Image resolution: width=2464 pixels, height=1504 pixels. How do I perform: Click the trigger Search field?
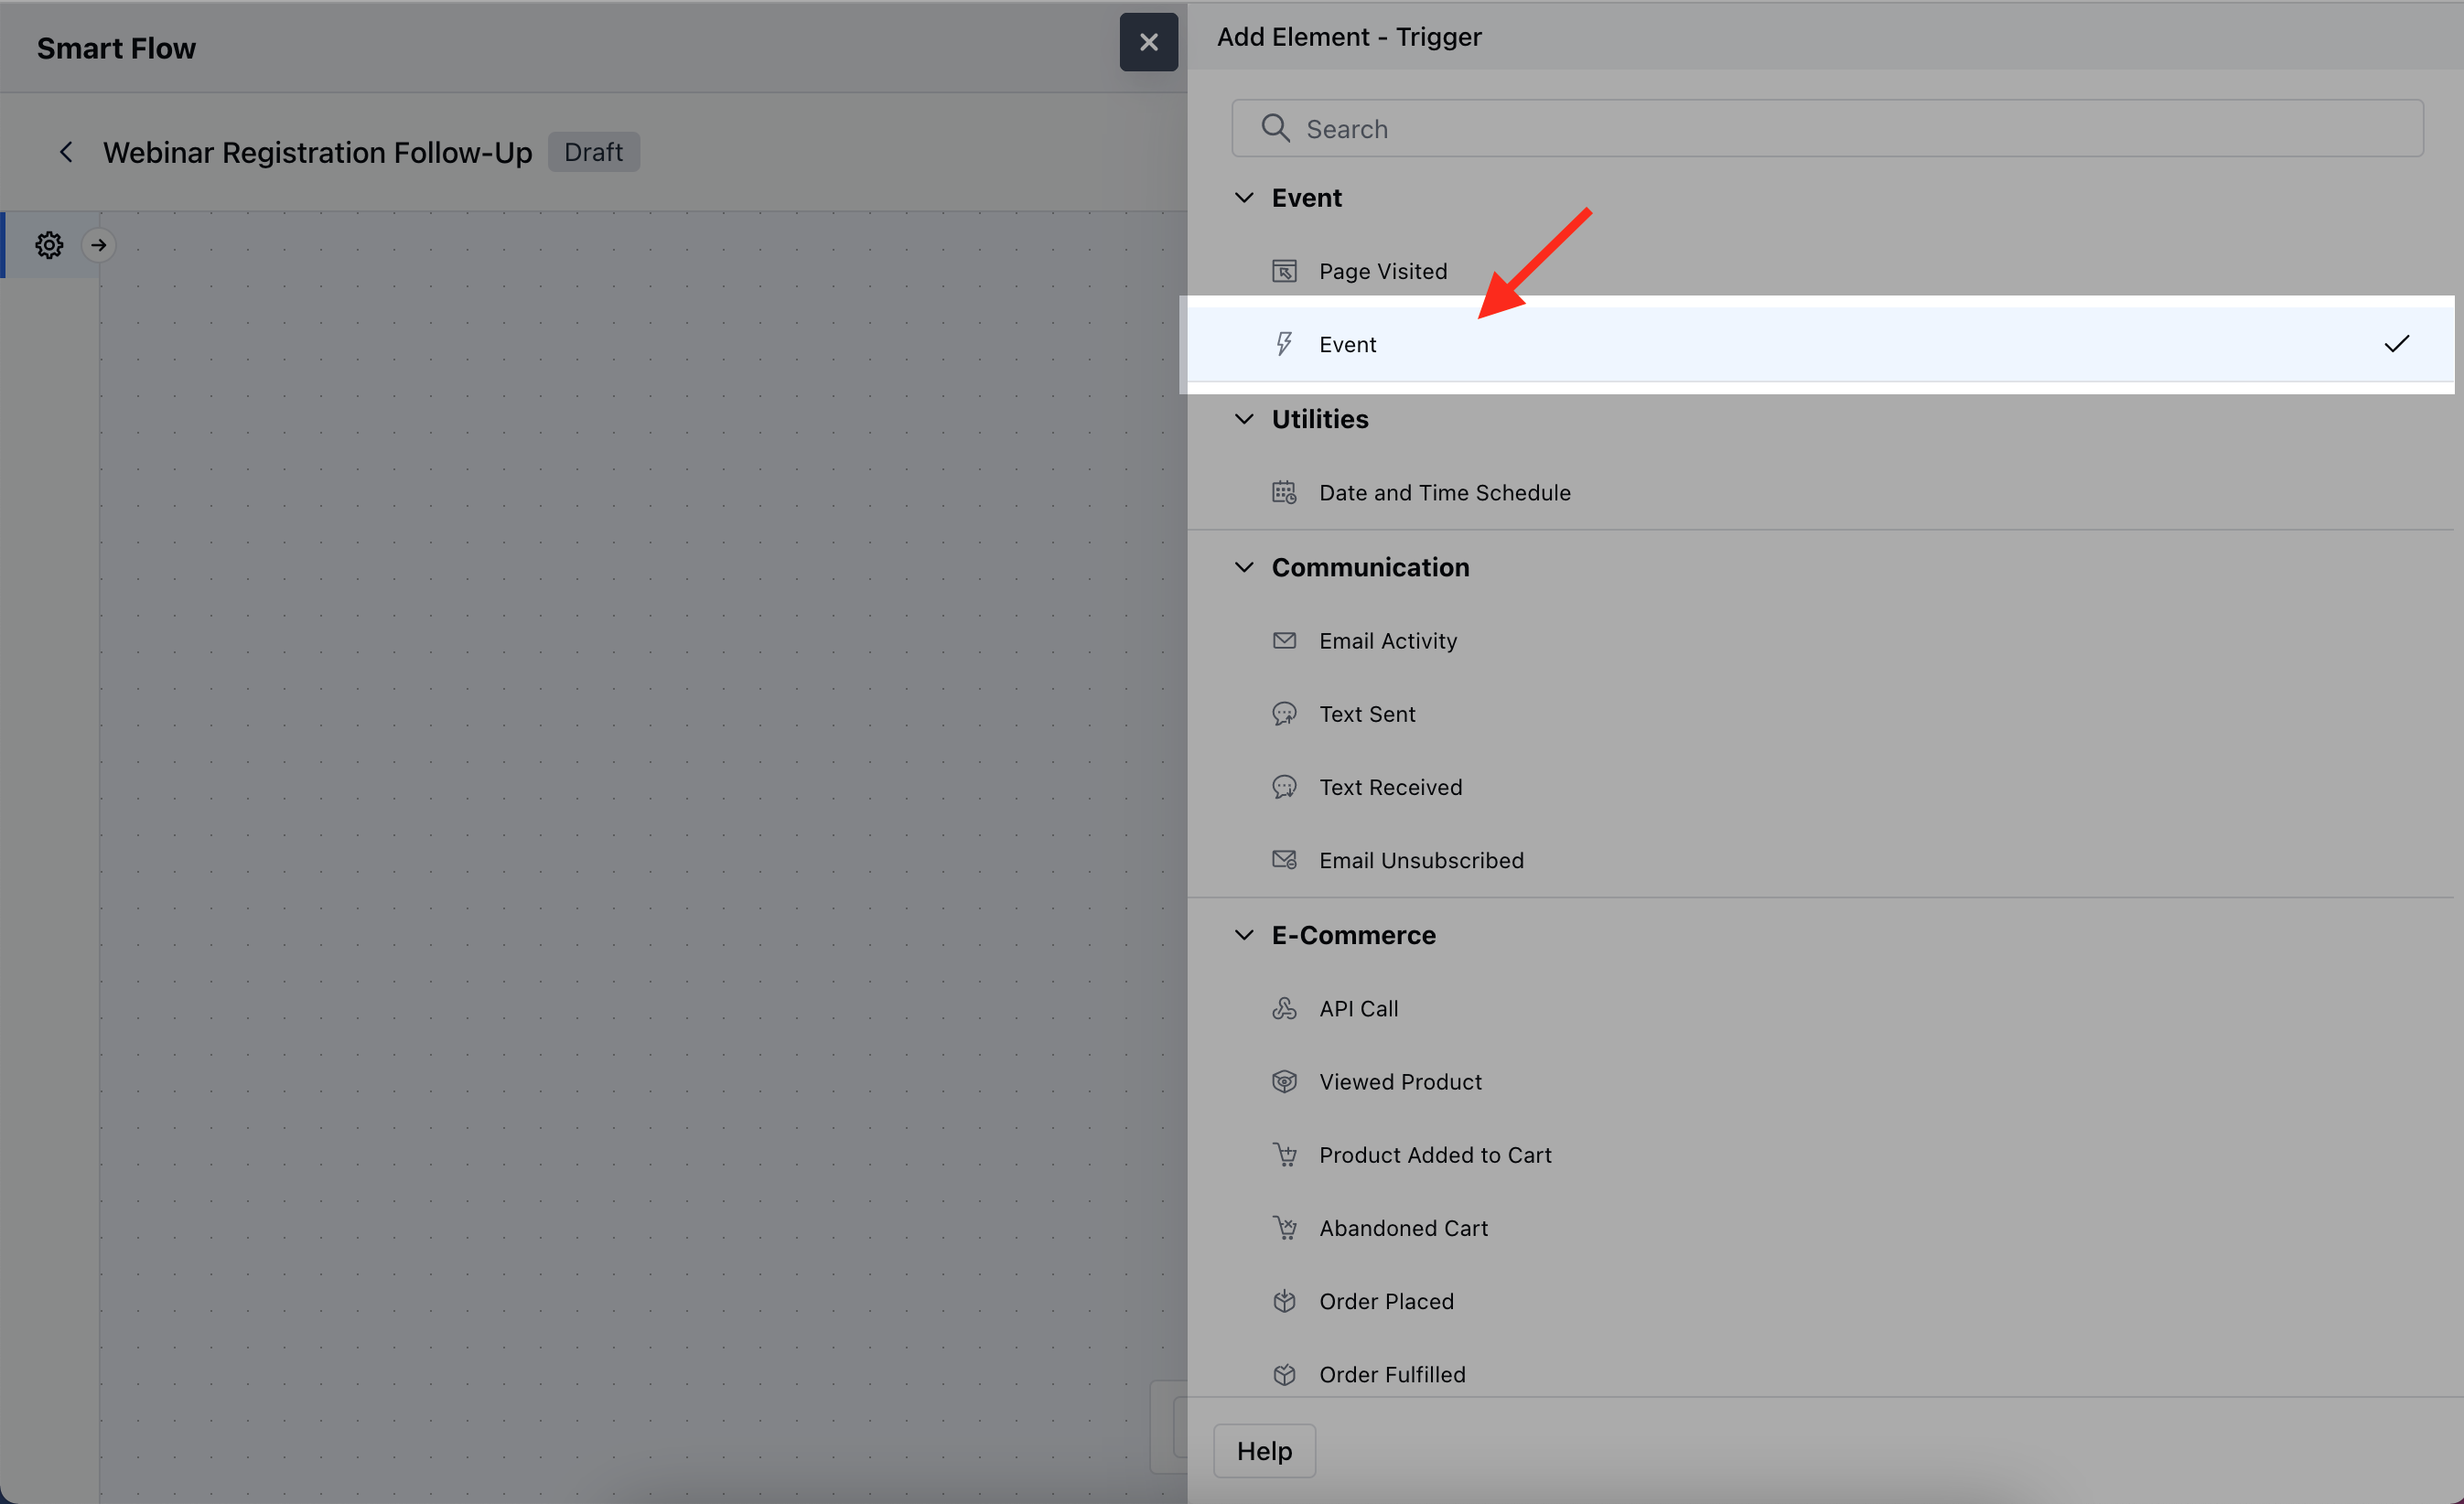pos(1826,128)
